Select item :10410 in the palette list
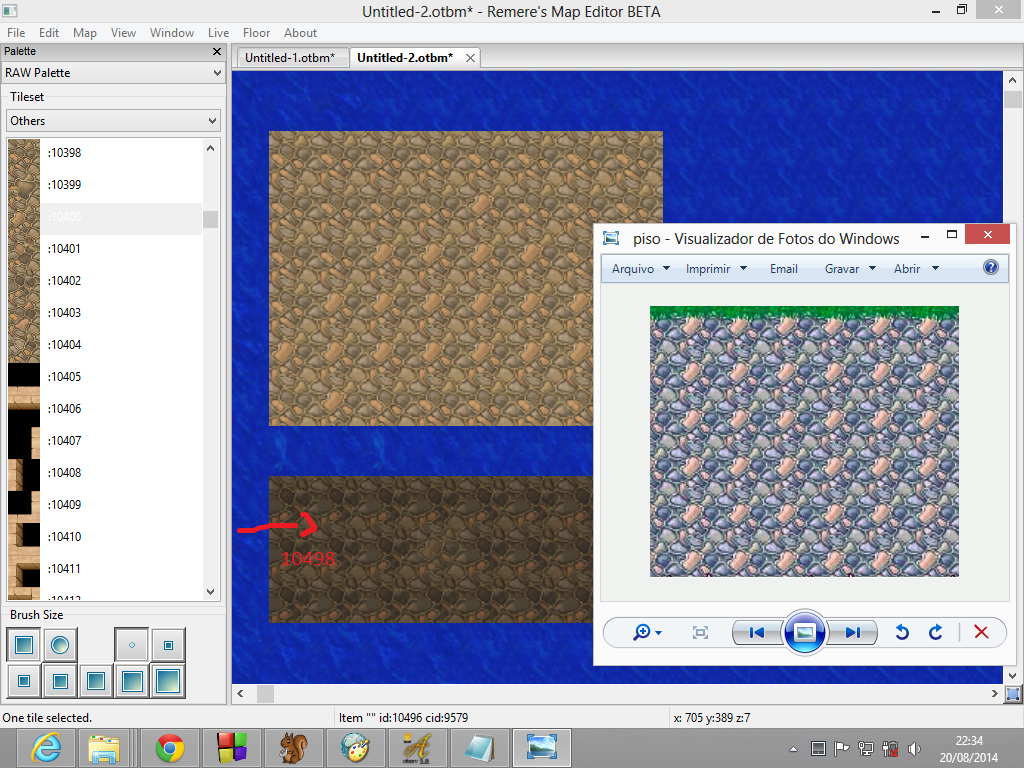This screenshot has width=1024, height=768. [104, 537]
